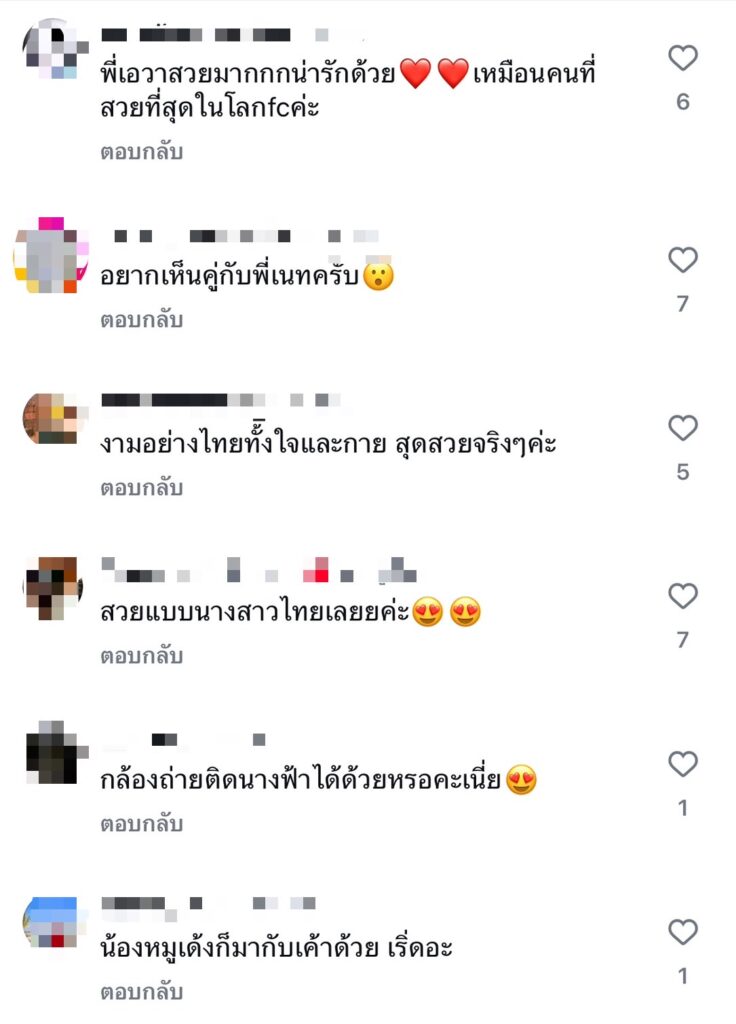Image resolution: width=736 pixels, height=1024 pixels.
Task: Heart the สวยแบบนางสาวไทยเลยค่ะ comment
Action: 683,596
